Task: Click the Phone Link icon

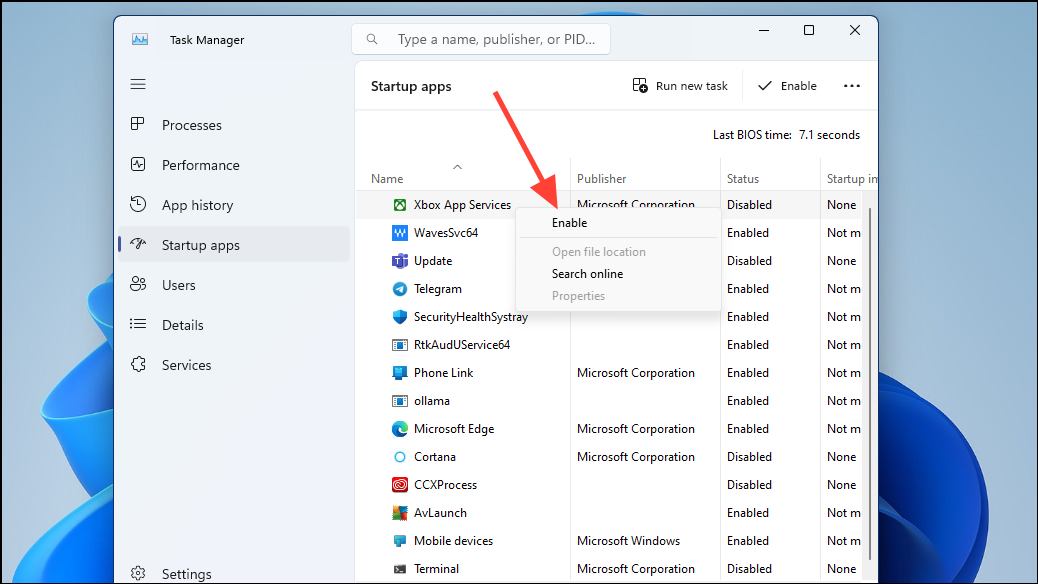Action: (400, 373)
